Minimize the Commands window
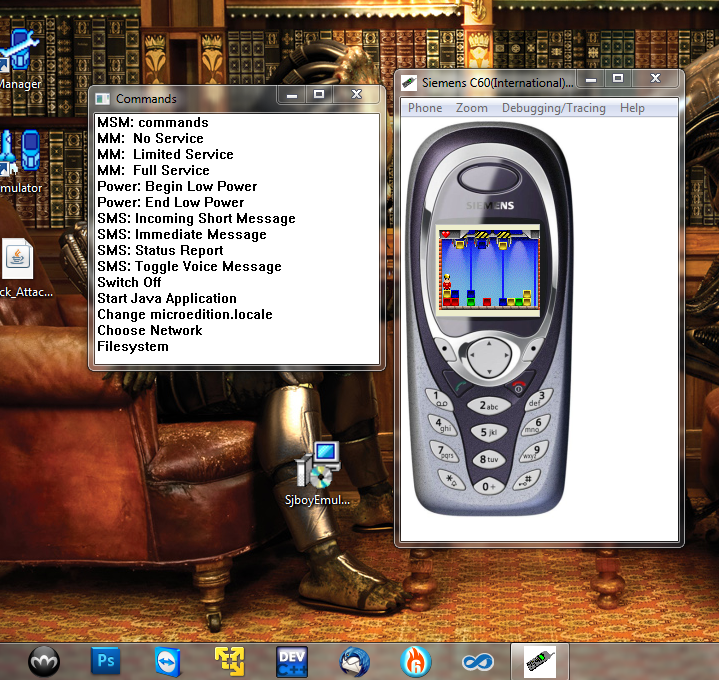This screenshot has height=680, width=719. click(x=292, y=95)
